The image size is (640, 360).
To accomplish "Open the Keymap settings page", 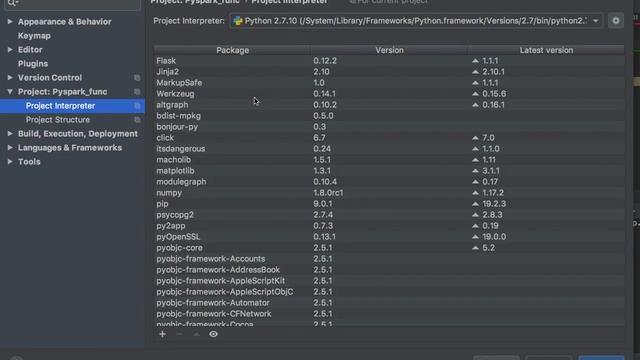I will [x=34, y=36].
